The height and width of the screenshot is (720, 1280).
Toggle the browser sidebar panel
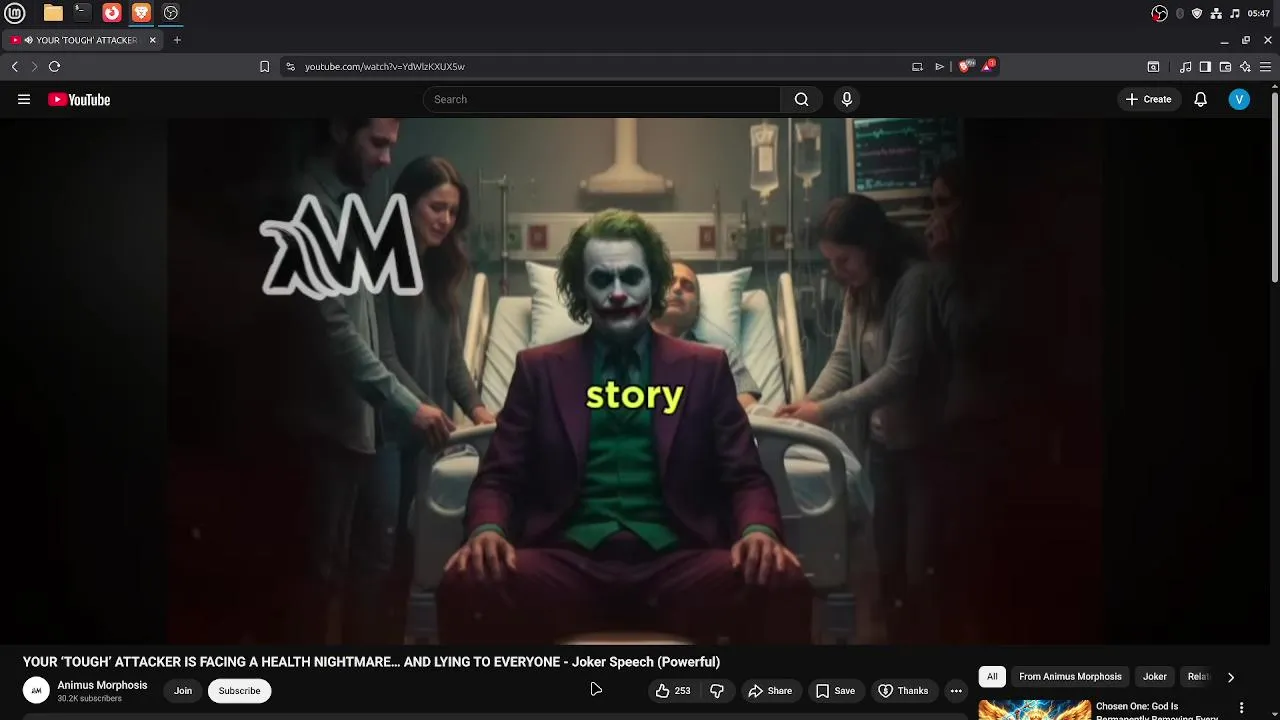tap(1205, 67)
